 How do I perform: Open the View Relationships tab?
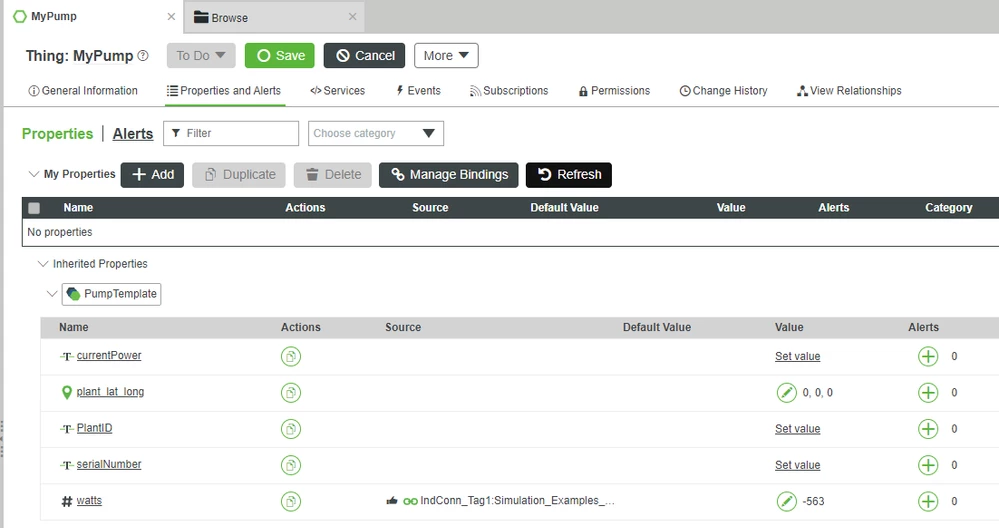pos(849,90)
